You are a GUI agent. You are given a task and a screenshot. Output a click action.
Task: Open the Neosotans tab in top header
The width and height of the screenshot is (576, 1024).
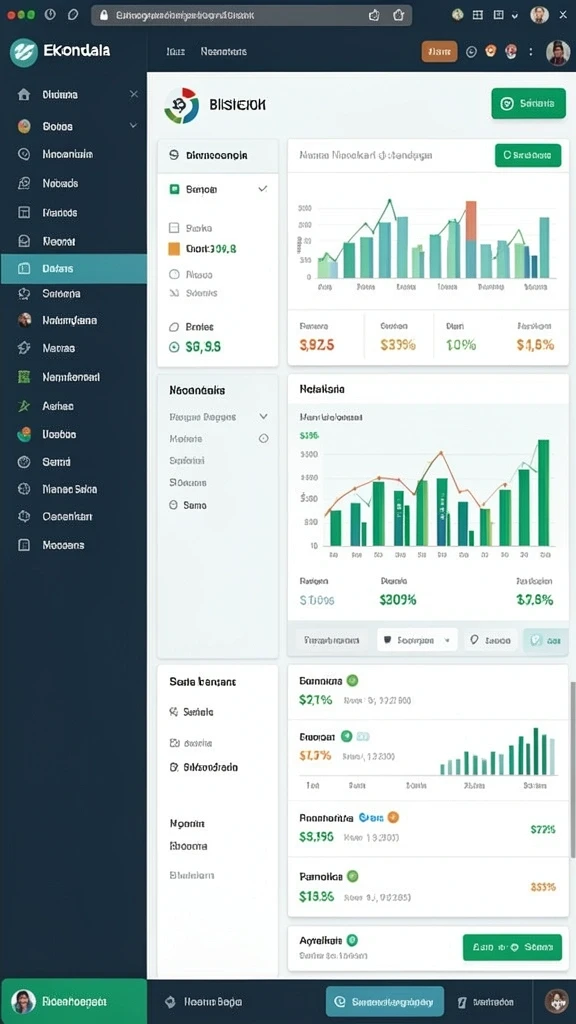[223, 52]
